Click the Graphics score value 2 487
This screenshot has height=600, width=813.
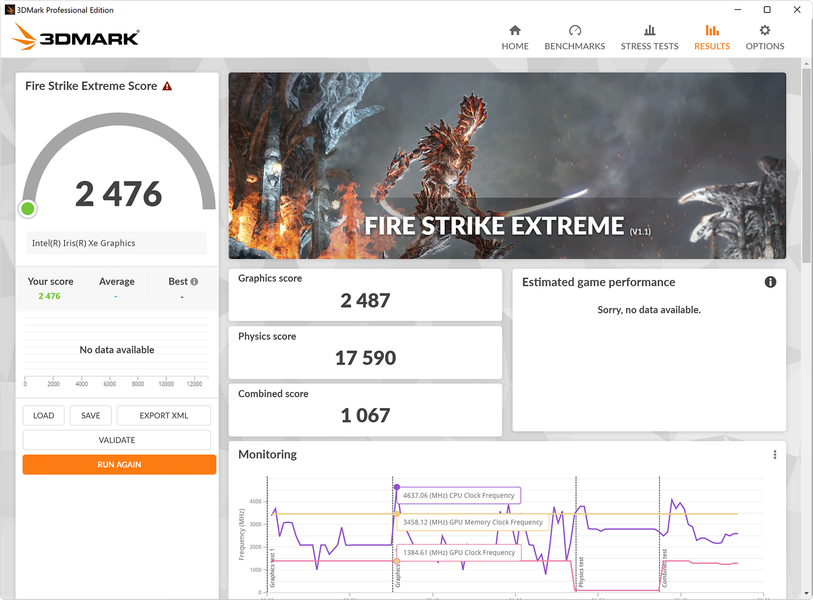coord(365,301)
